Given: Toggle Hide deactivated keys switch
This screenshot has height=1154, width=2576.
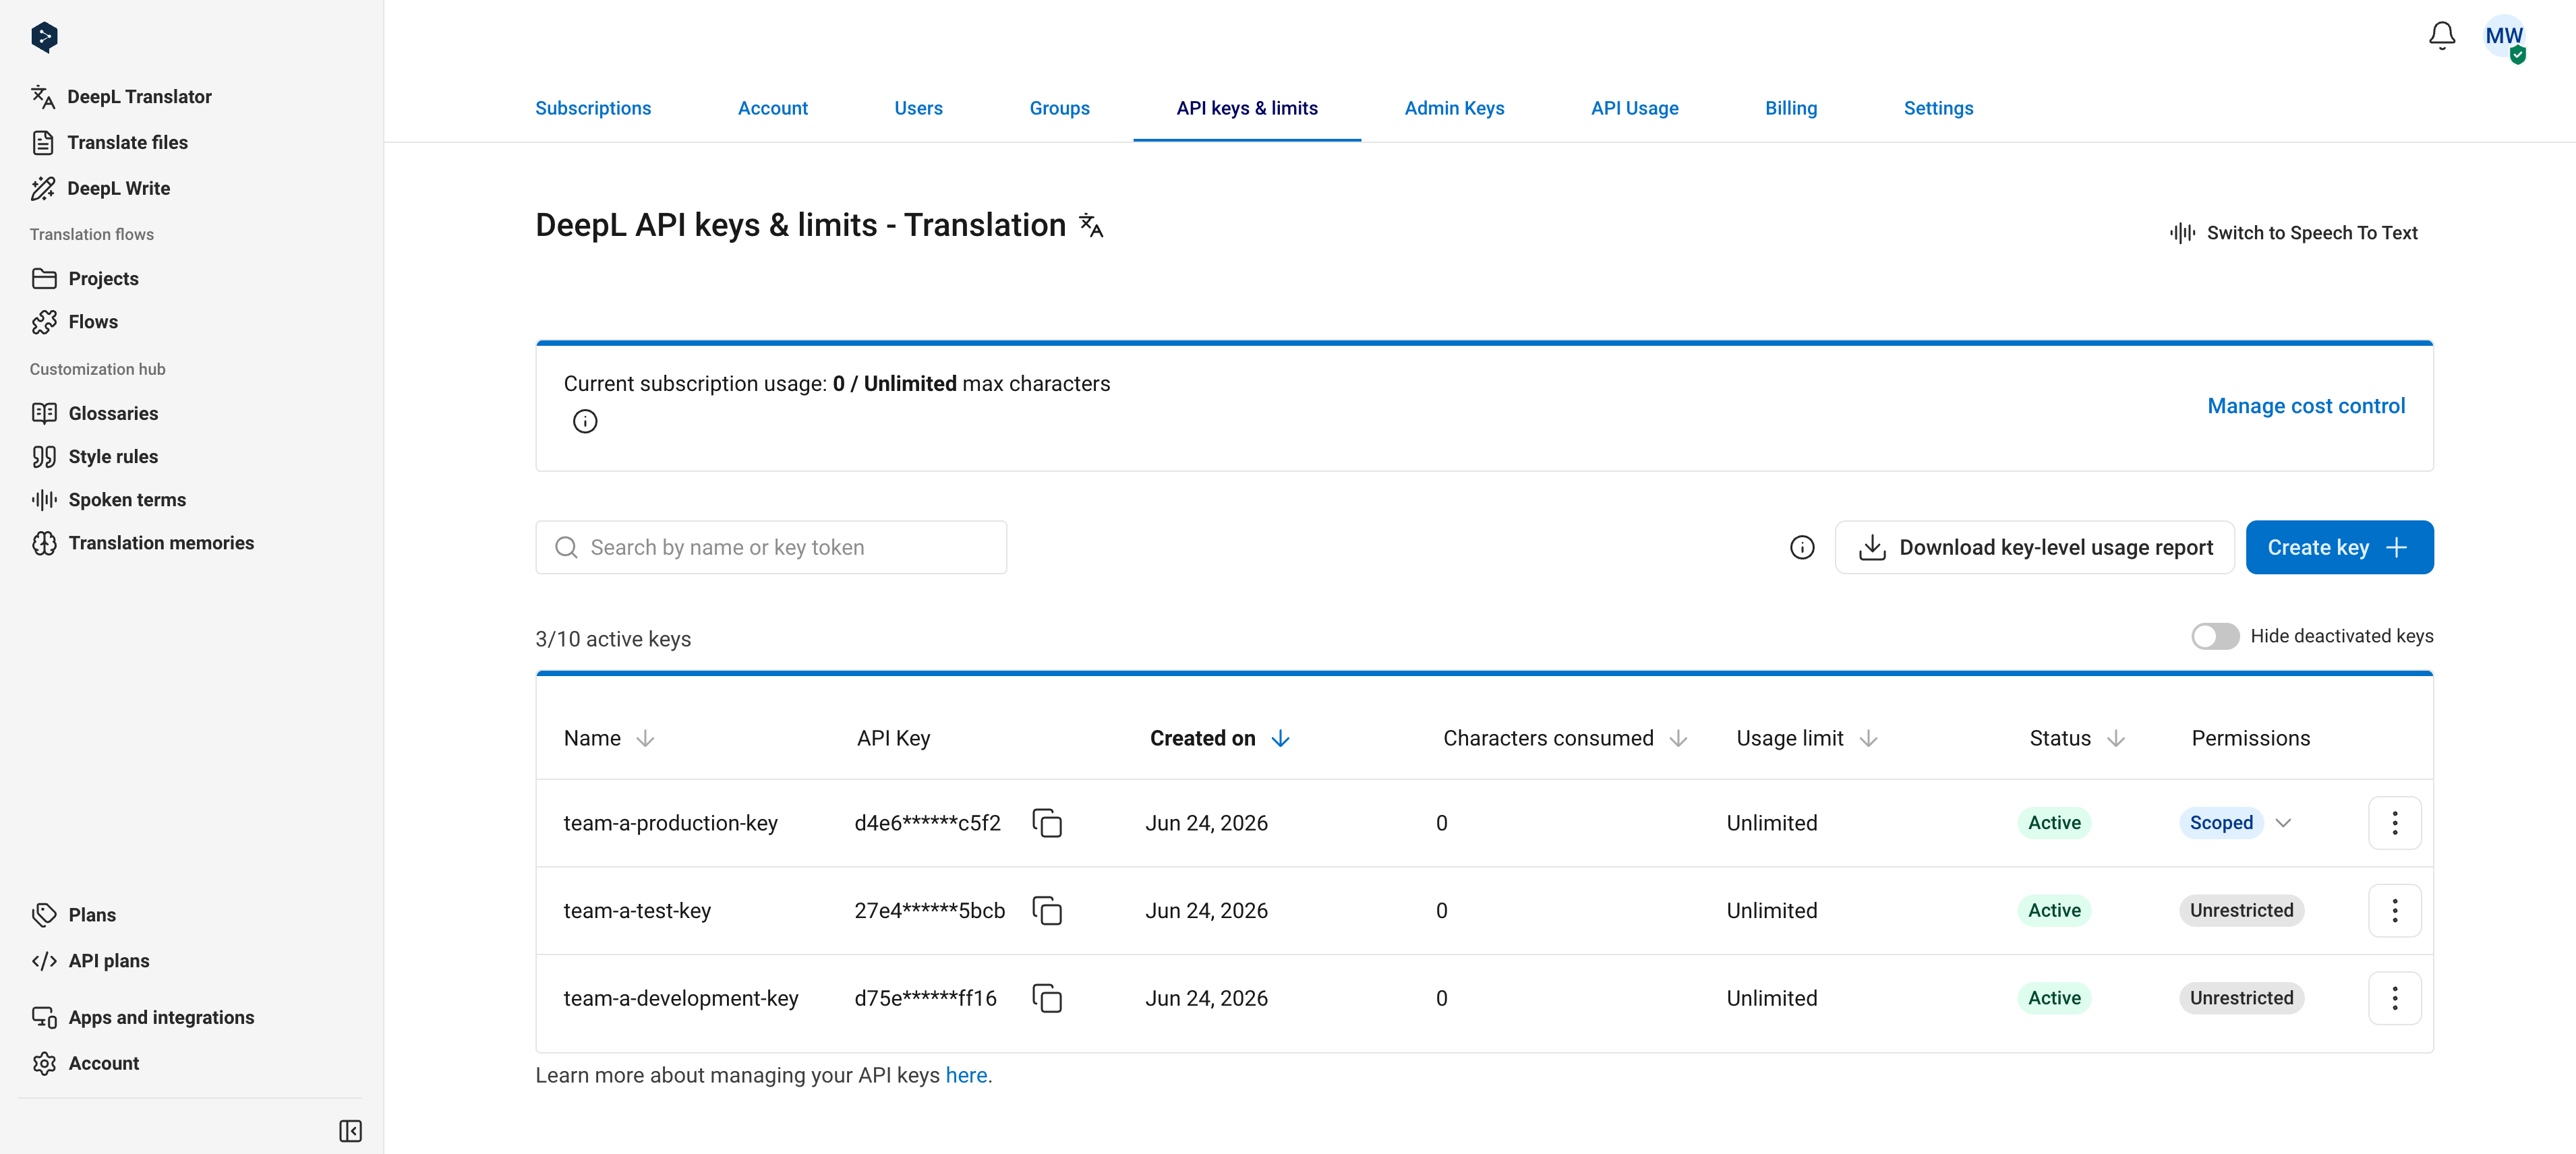Looking at the screenshot, I should point(2215,637).
